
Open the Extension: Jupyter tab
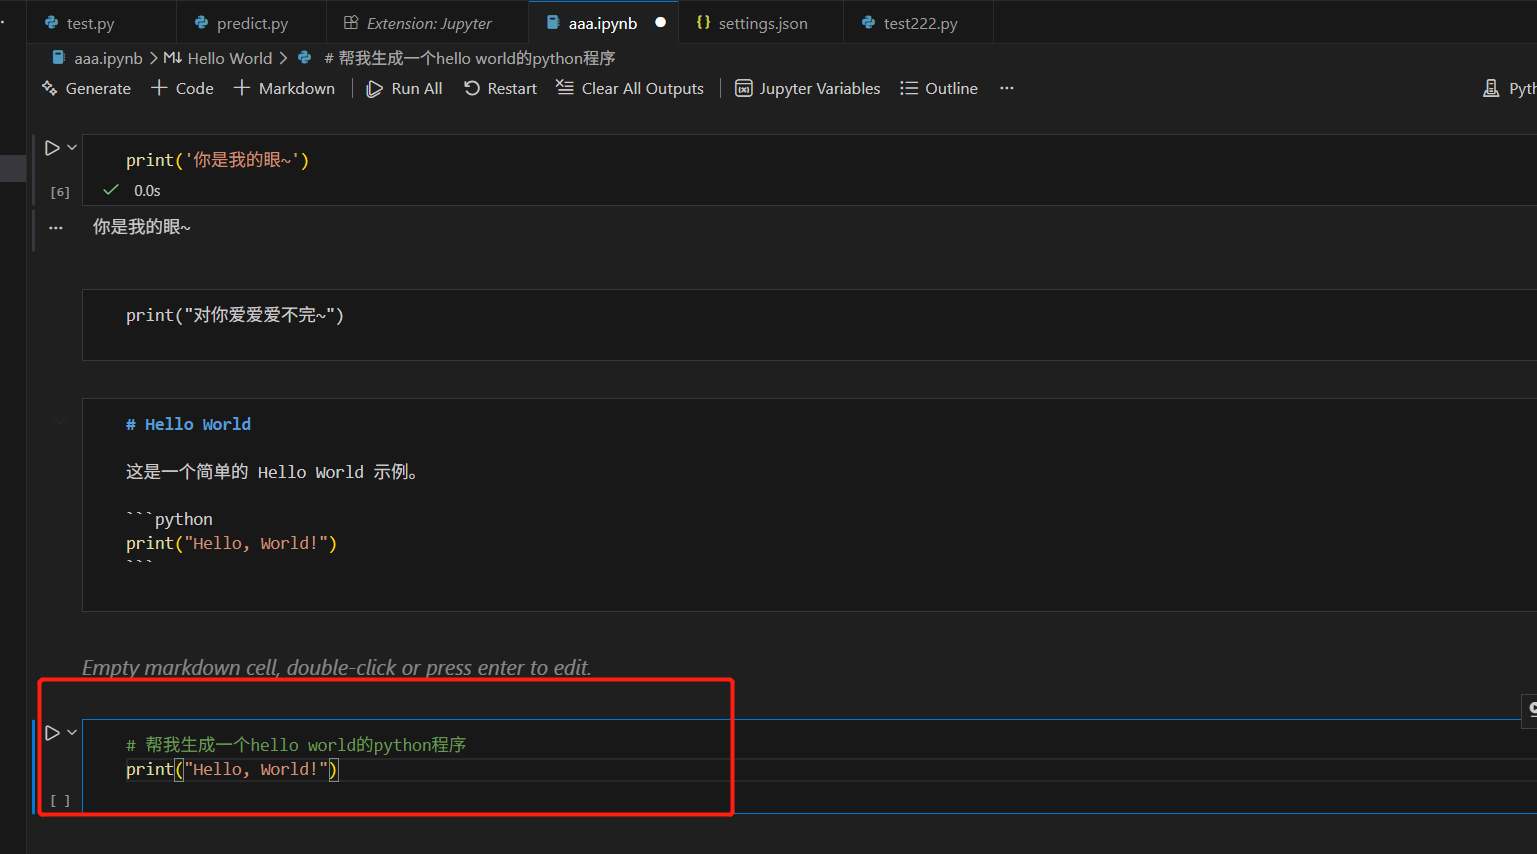(427, 23)
